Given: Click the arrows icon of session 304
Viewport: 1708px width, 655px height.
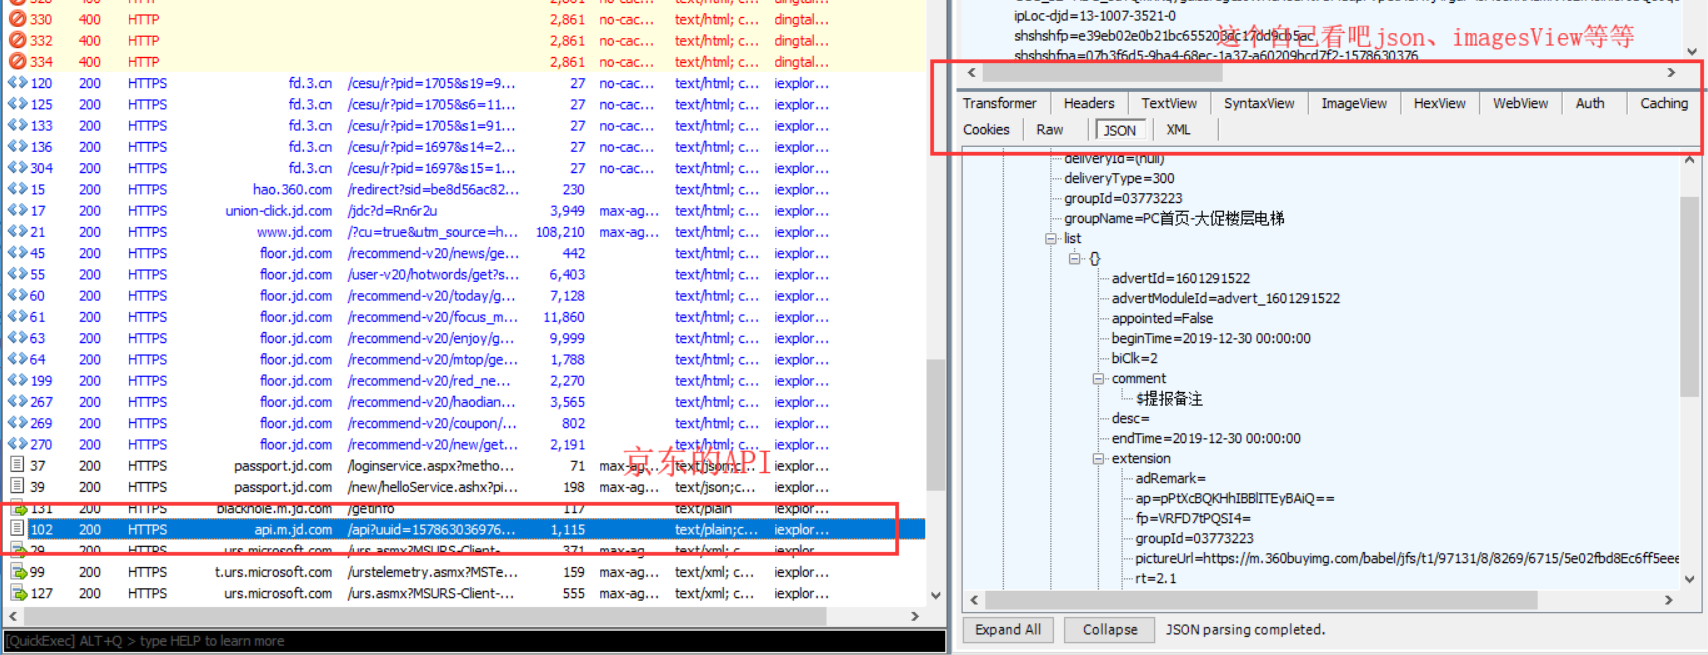Looking at the screenshot, I should (17, 168).
